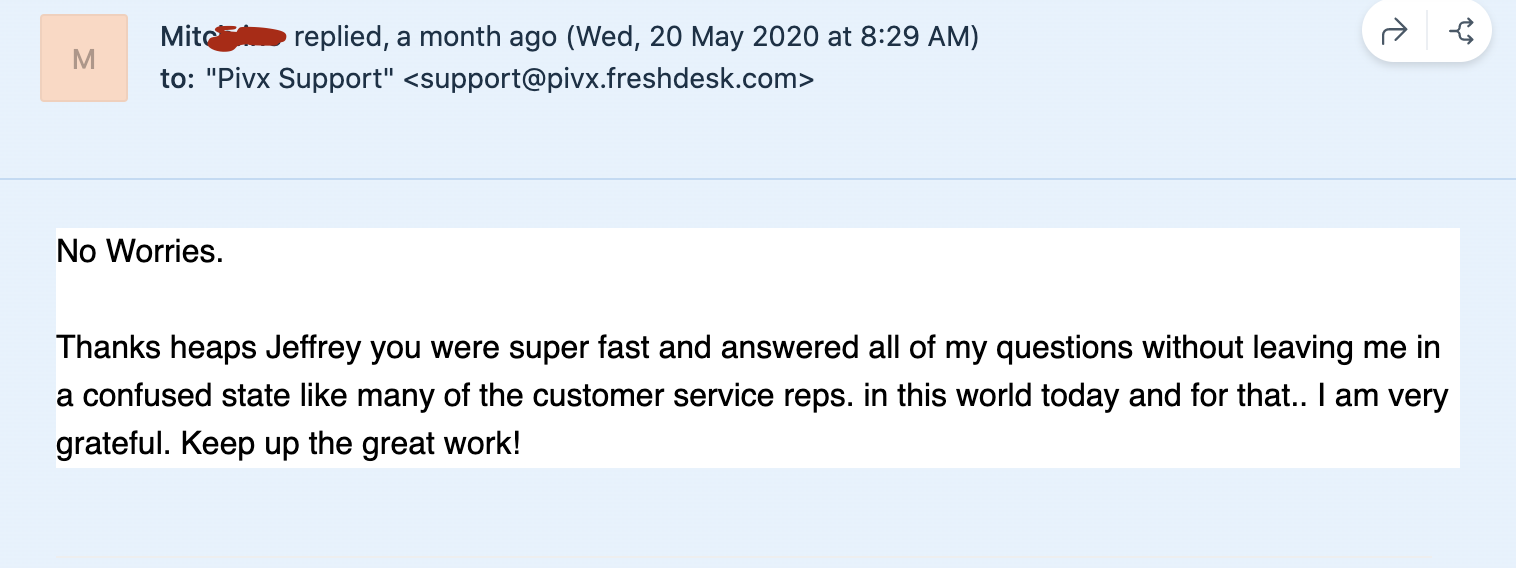Image resolution: width=1516 pixels, height=568 pixels.
Task: Click the "Wed, 20 May 2020 at 8:29 AM" timestamp
Action: (773, 38)
